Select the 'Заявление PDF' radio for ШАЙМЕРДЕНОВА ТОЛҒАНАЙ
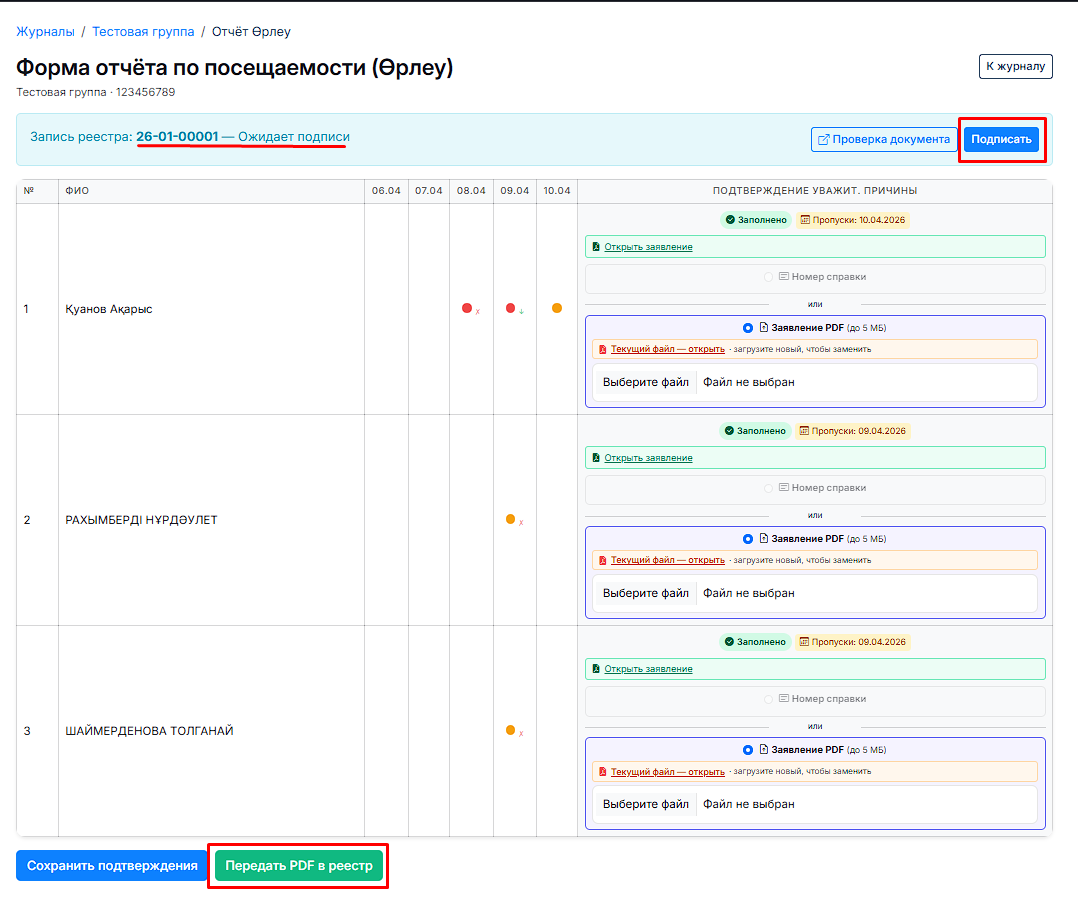The height and width of the screenshot is (902, 1078). point(748,750)
